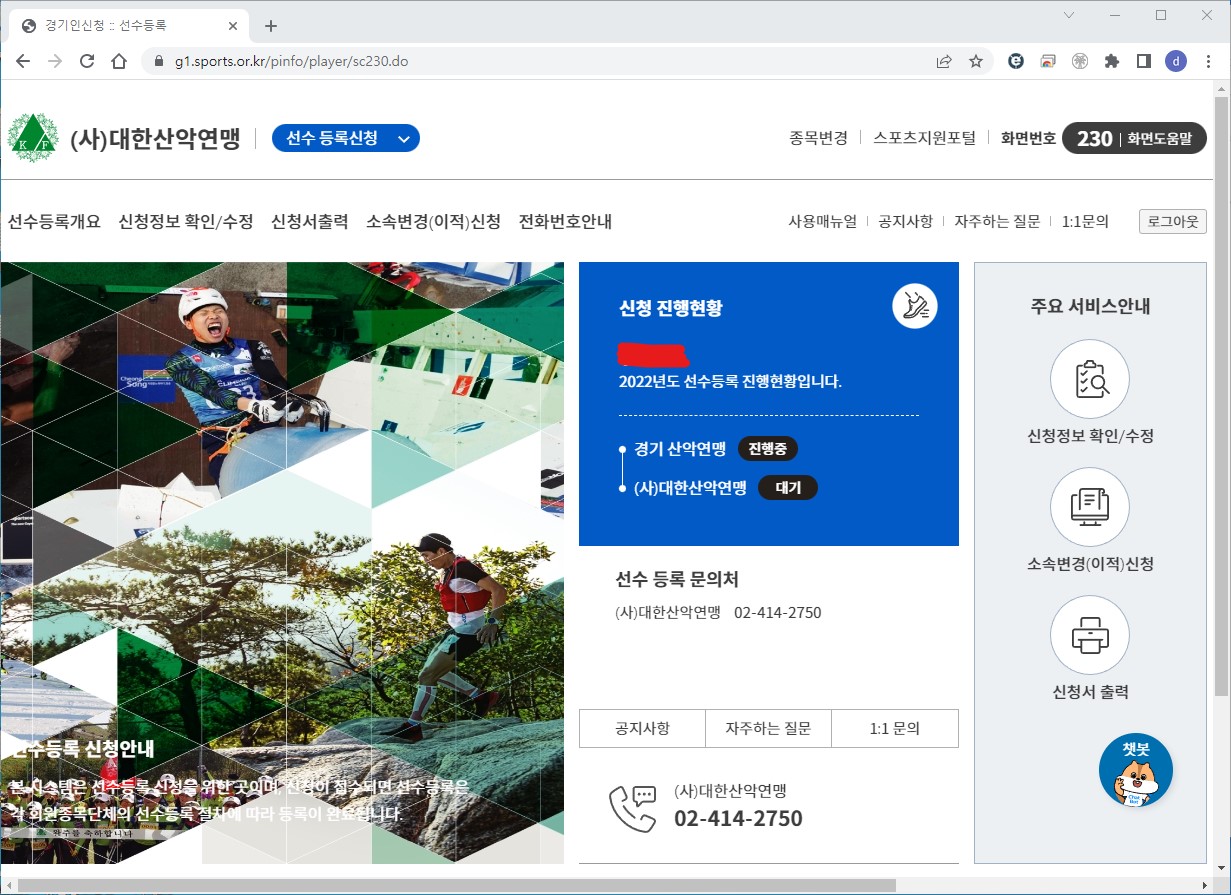
Task: Open 신청서 출력 printer icon
Action: tap(1090, 634)
